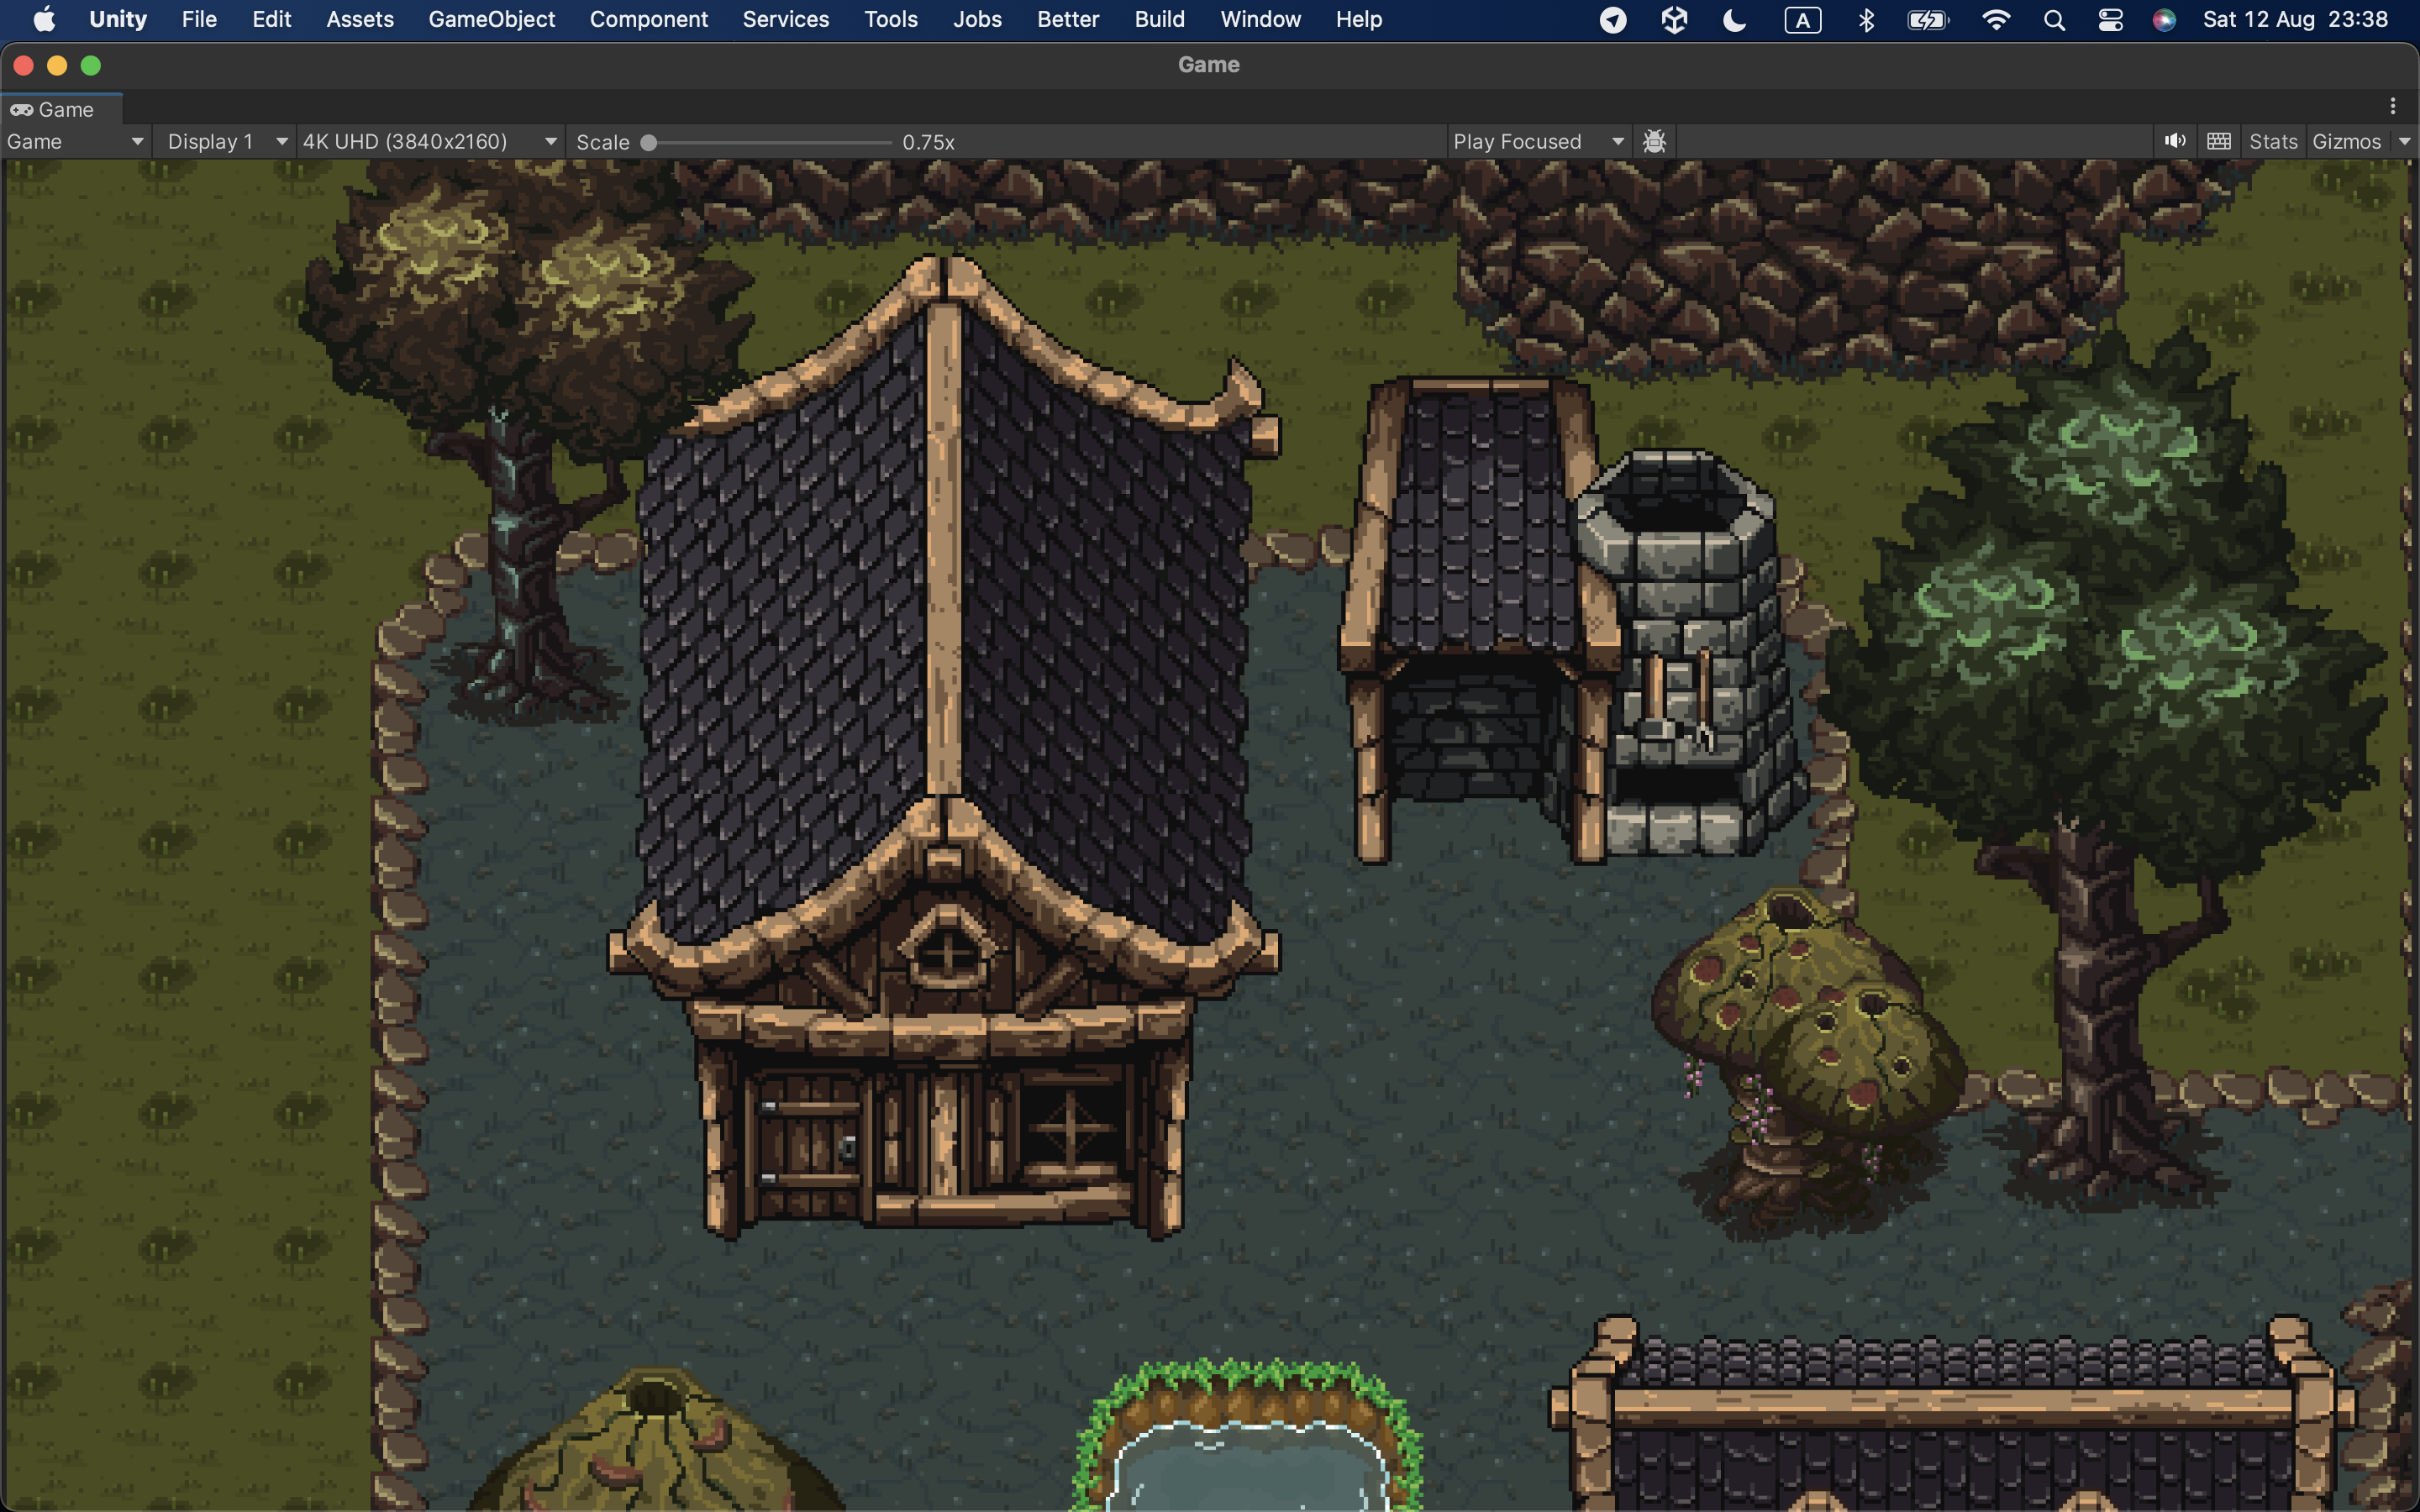The image size is (2420, 1512).
Task: Open the Component menu
Action: pyautogui.click(x=648, y=19)
